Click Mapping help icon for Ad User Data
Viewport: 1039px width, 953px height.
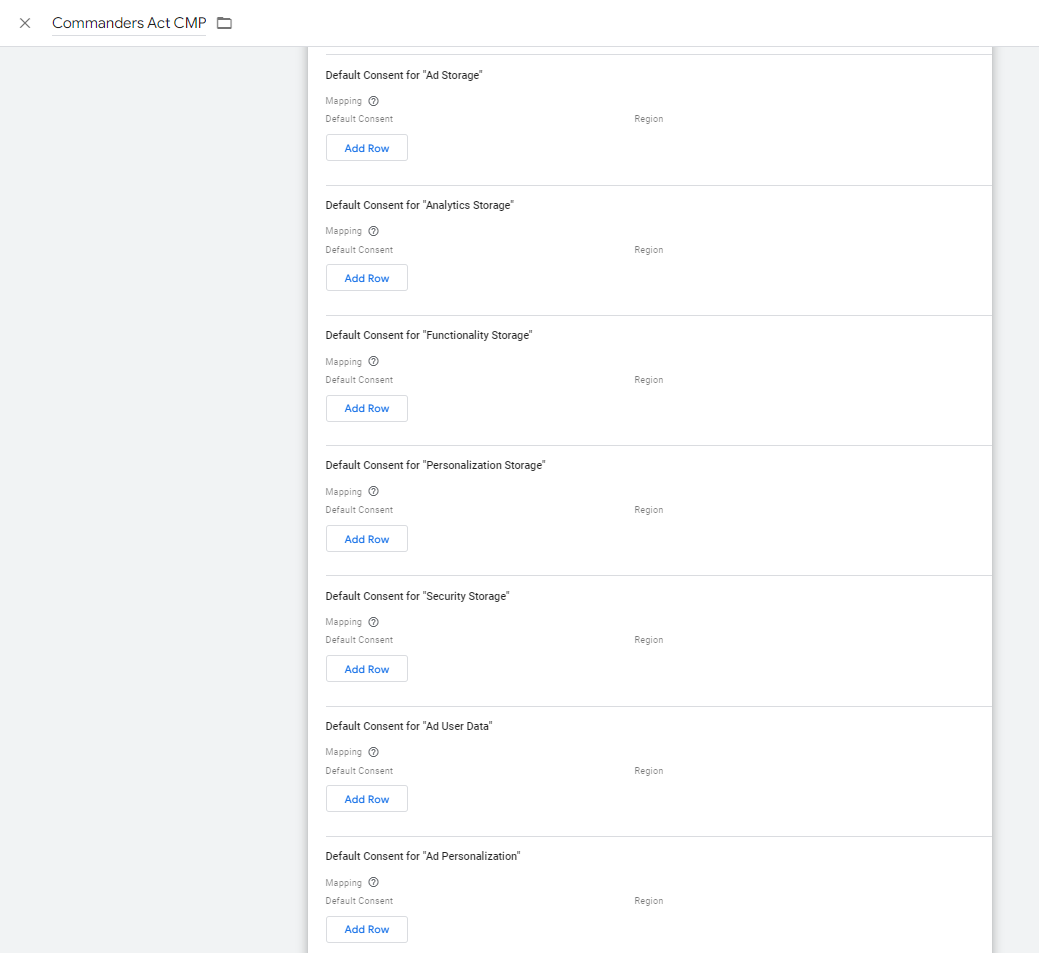coord(374,752)
